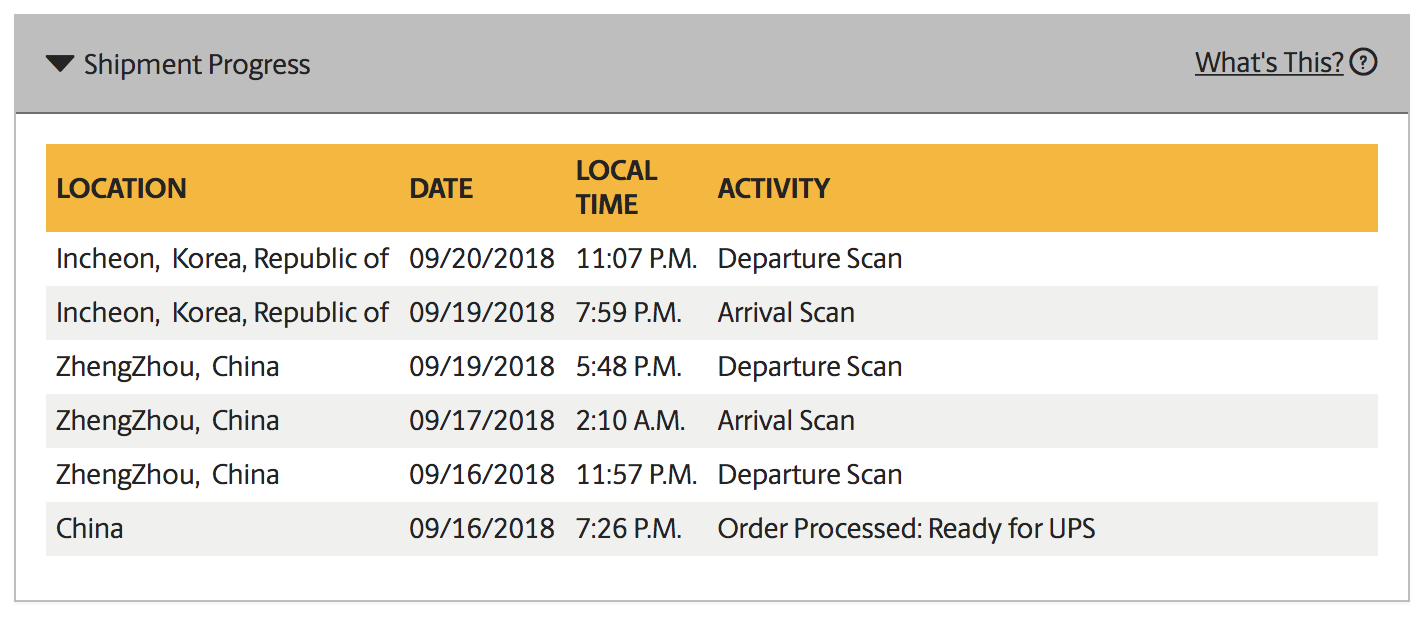Viewport: 1426px width, 620px height.
Task: Select Order Processed: Ready for UPS
Action: (907, 529)
